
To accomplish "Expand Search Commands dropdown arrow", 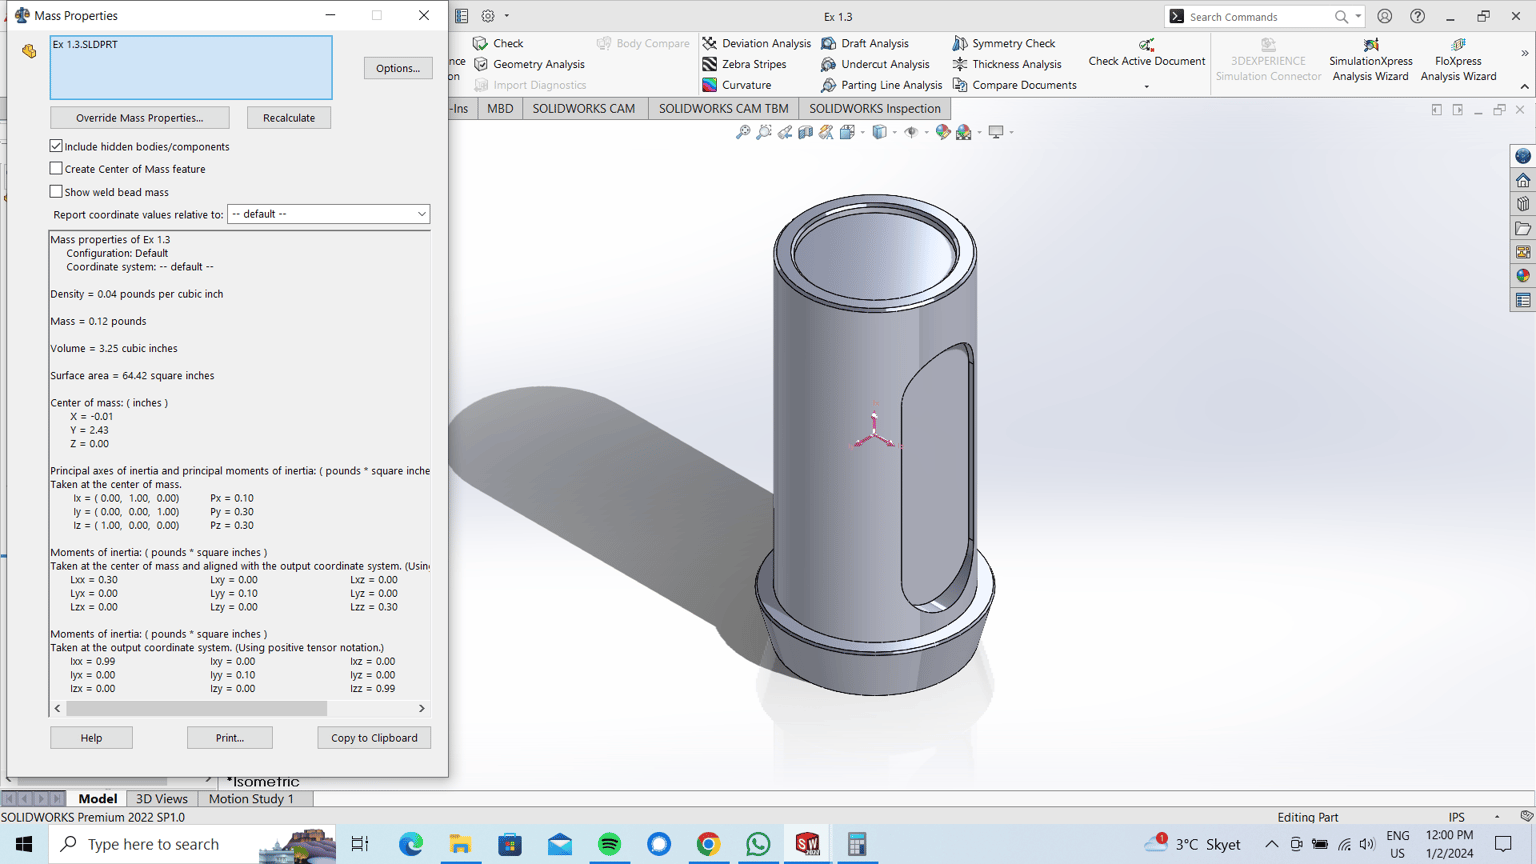I will tap(1358, 17).
